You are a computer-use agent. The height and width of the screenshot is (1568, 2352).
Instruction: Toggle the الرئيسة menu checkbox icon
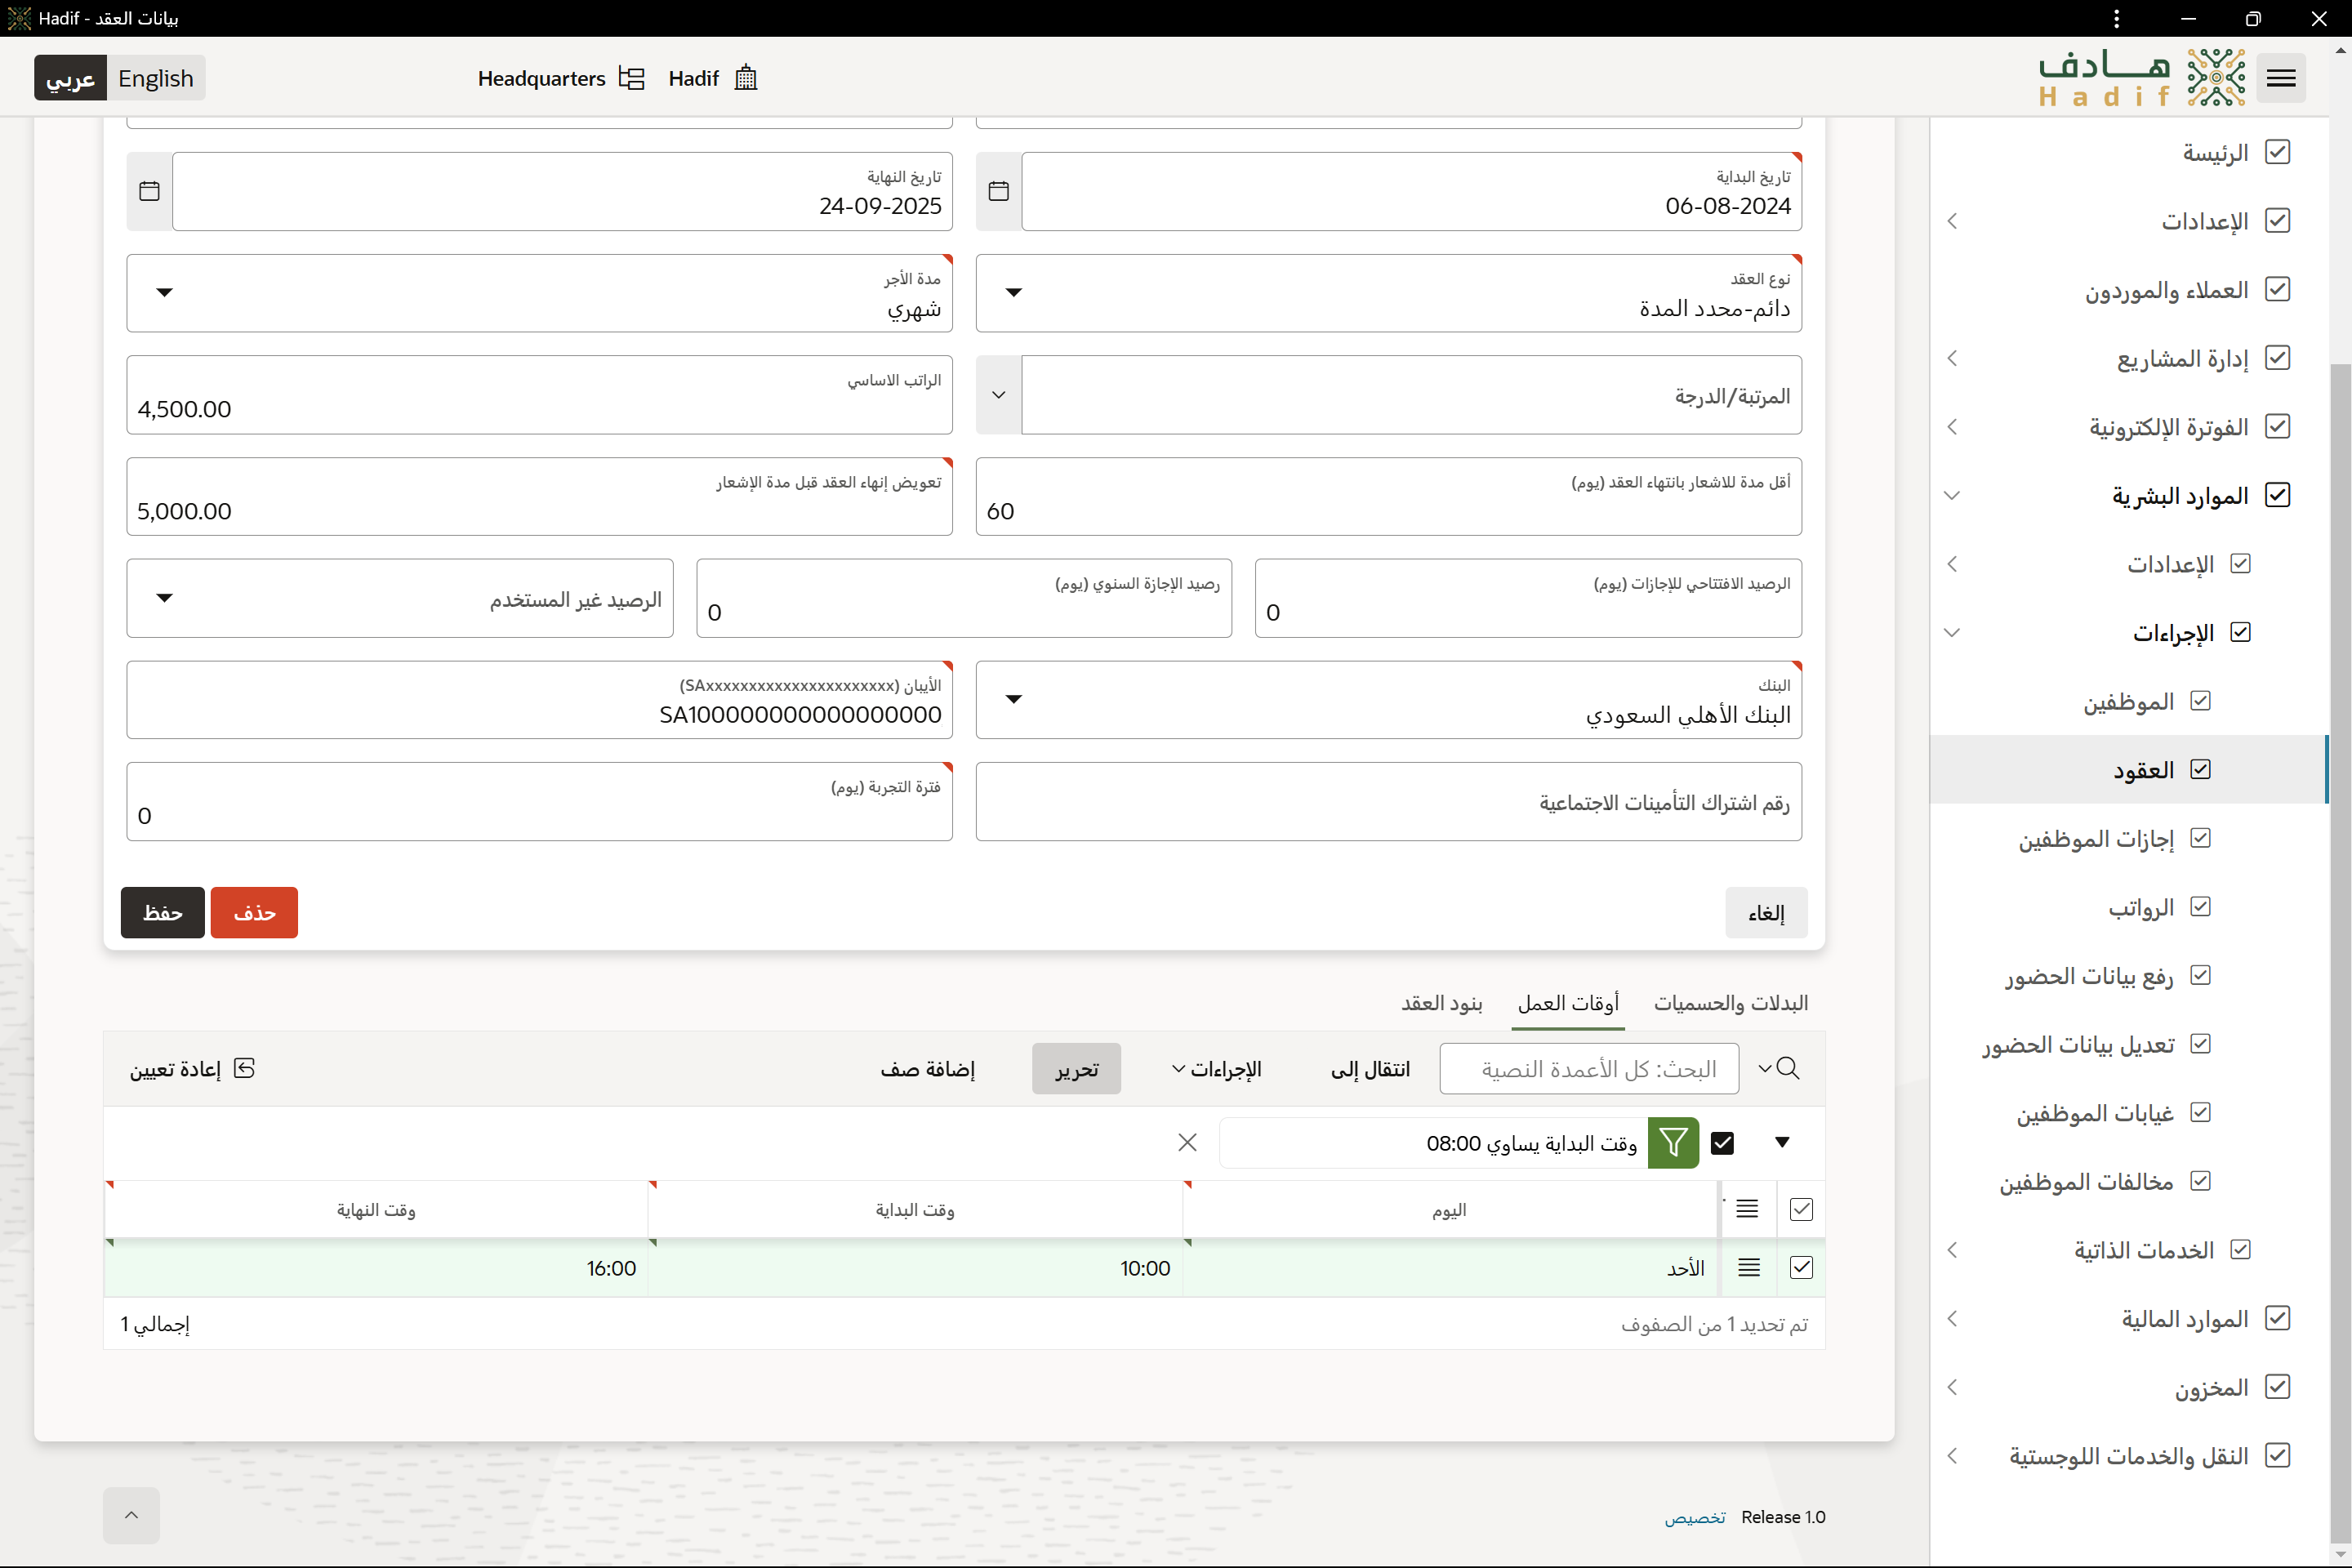(2277, 152)
